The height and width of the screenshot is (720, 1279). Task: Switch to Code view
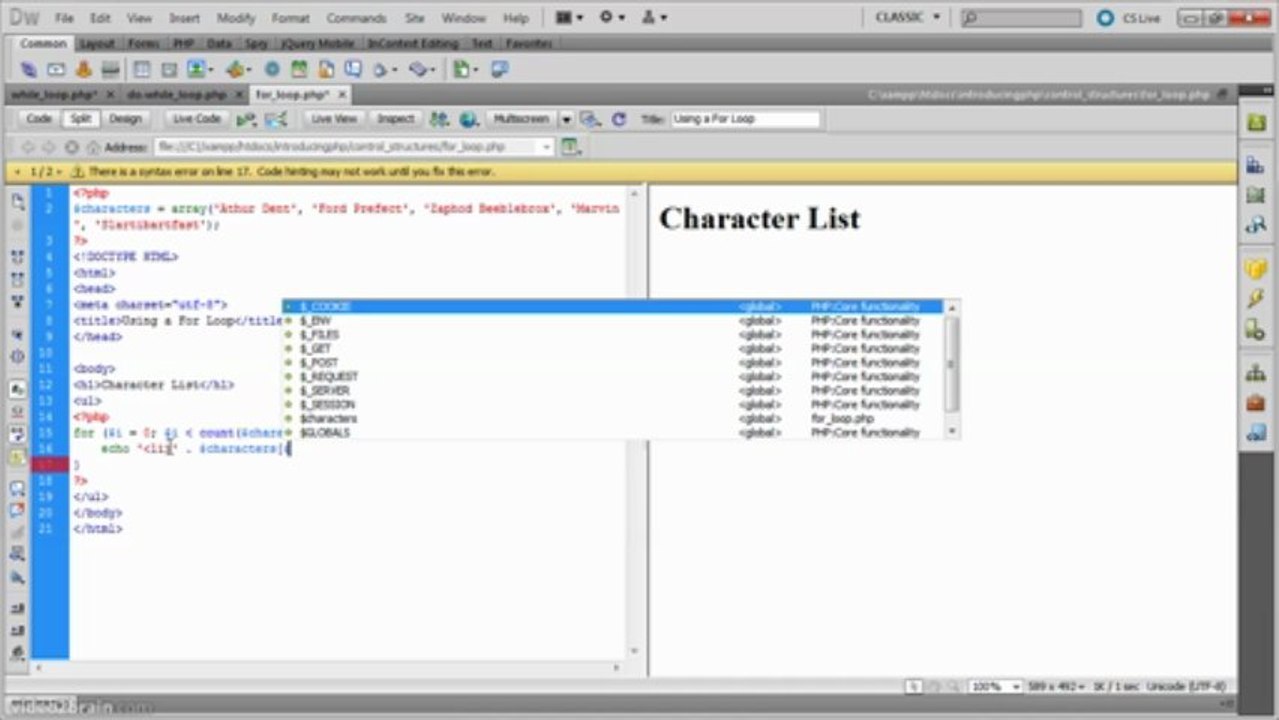tap(39, 118)
